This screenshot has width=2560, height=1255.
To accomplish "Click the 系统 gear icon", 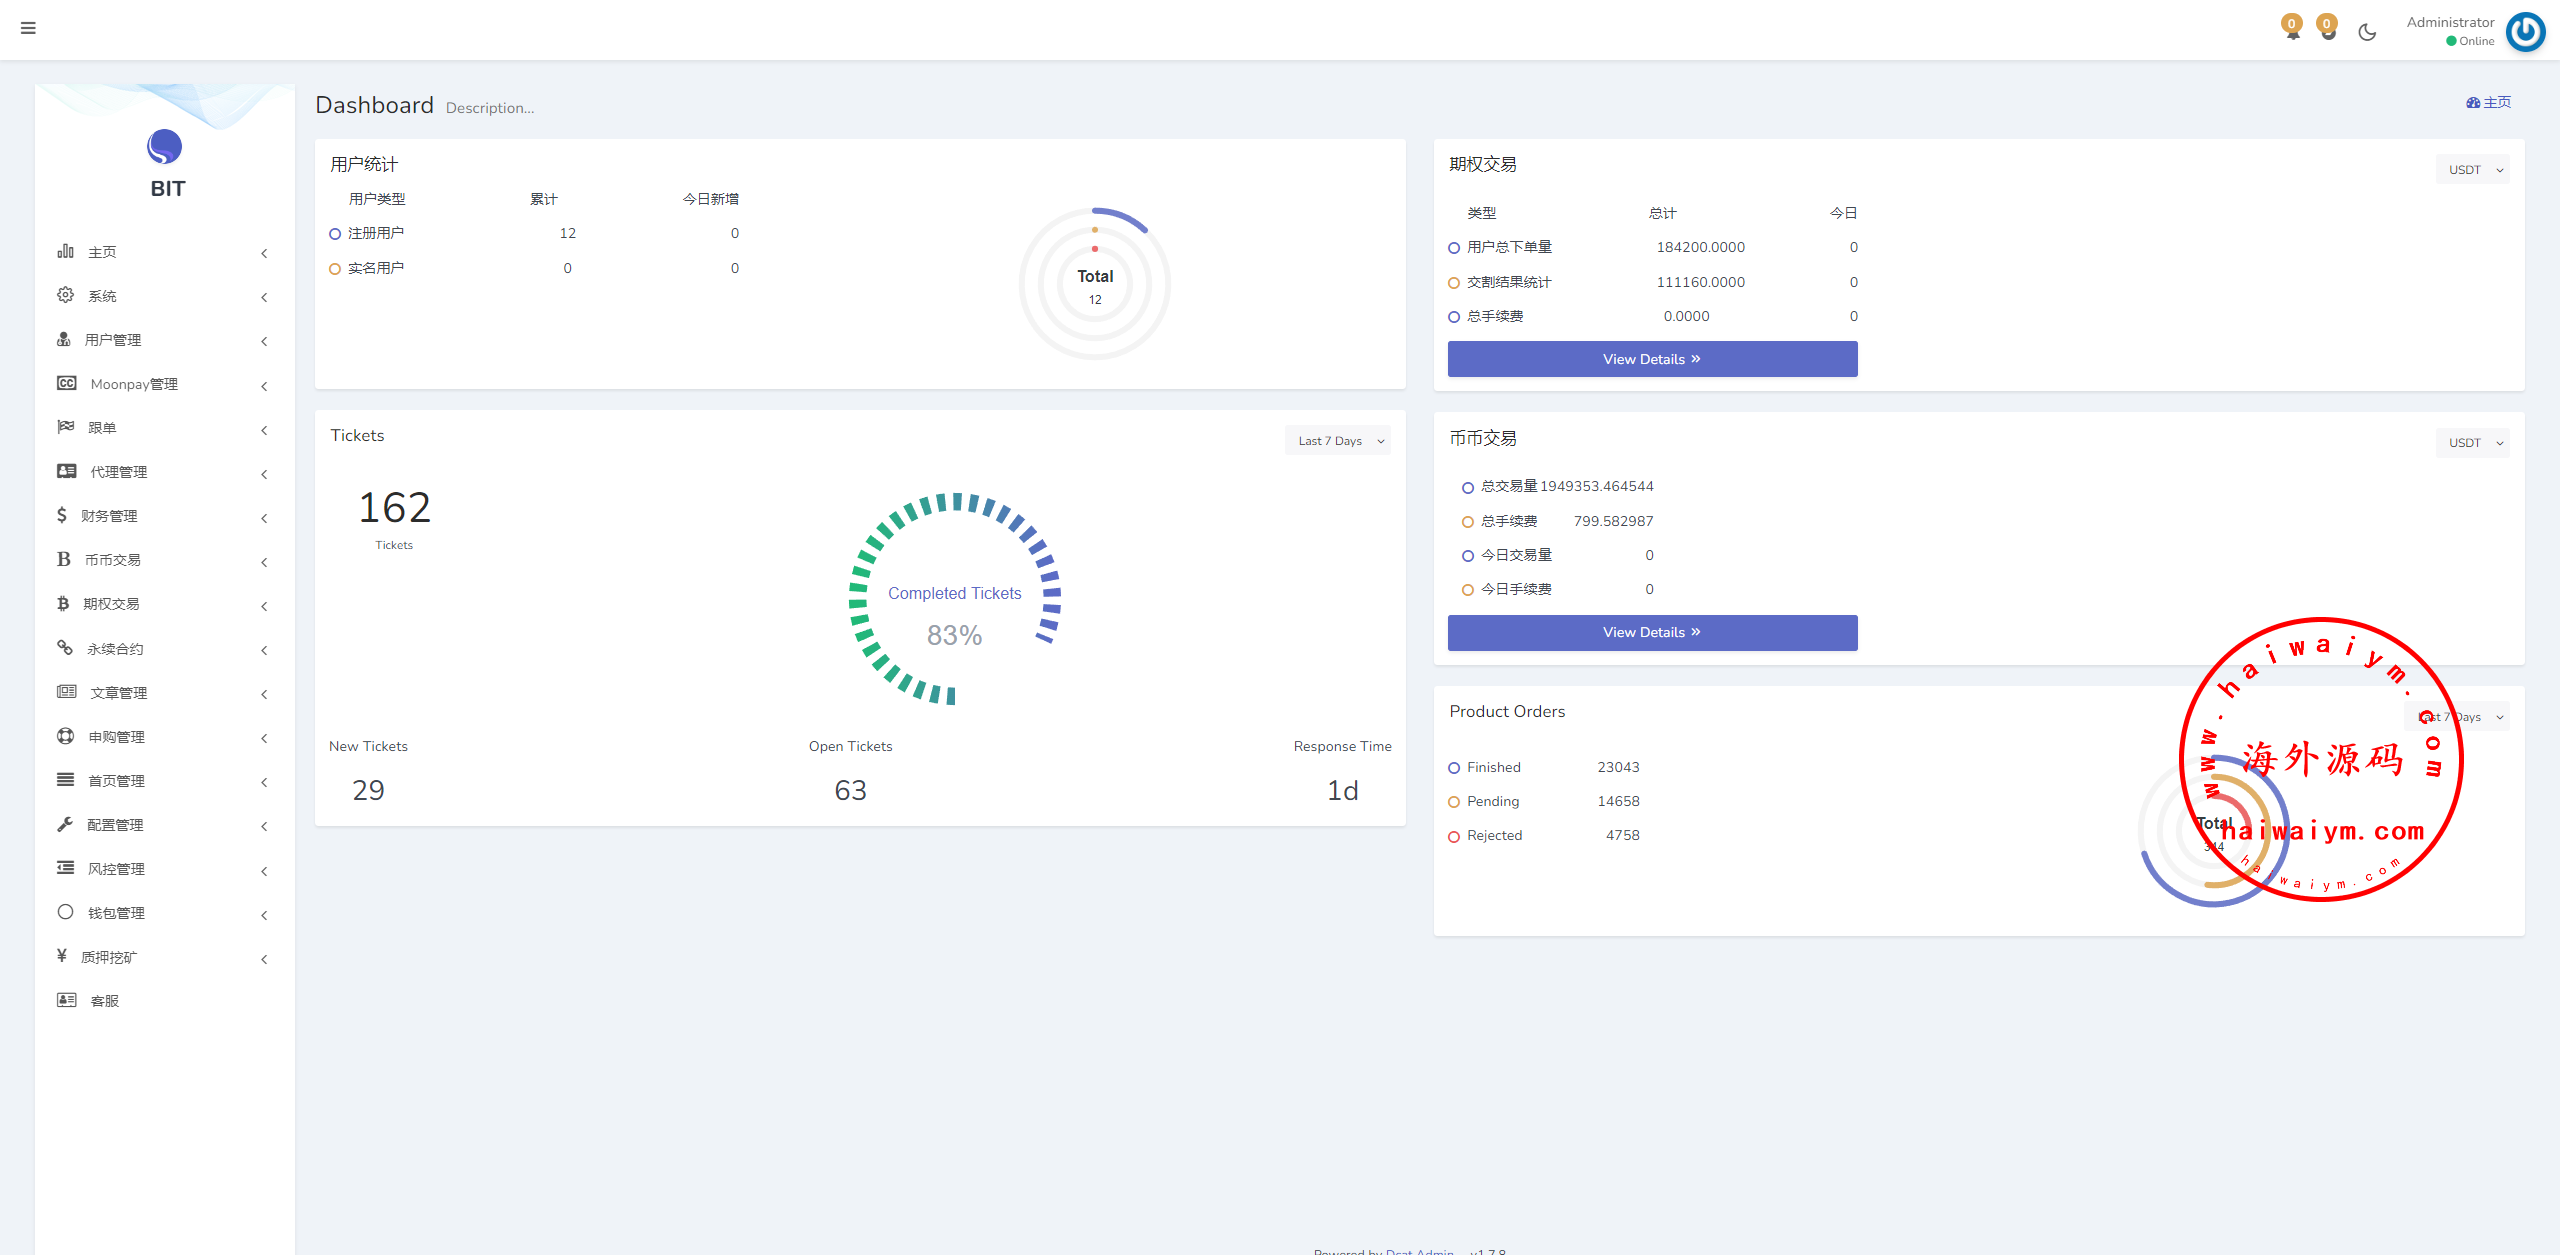I will point(66,295).
